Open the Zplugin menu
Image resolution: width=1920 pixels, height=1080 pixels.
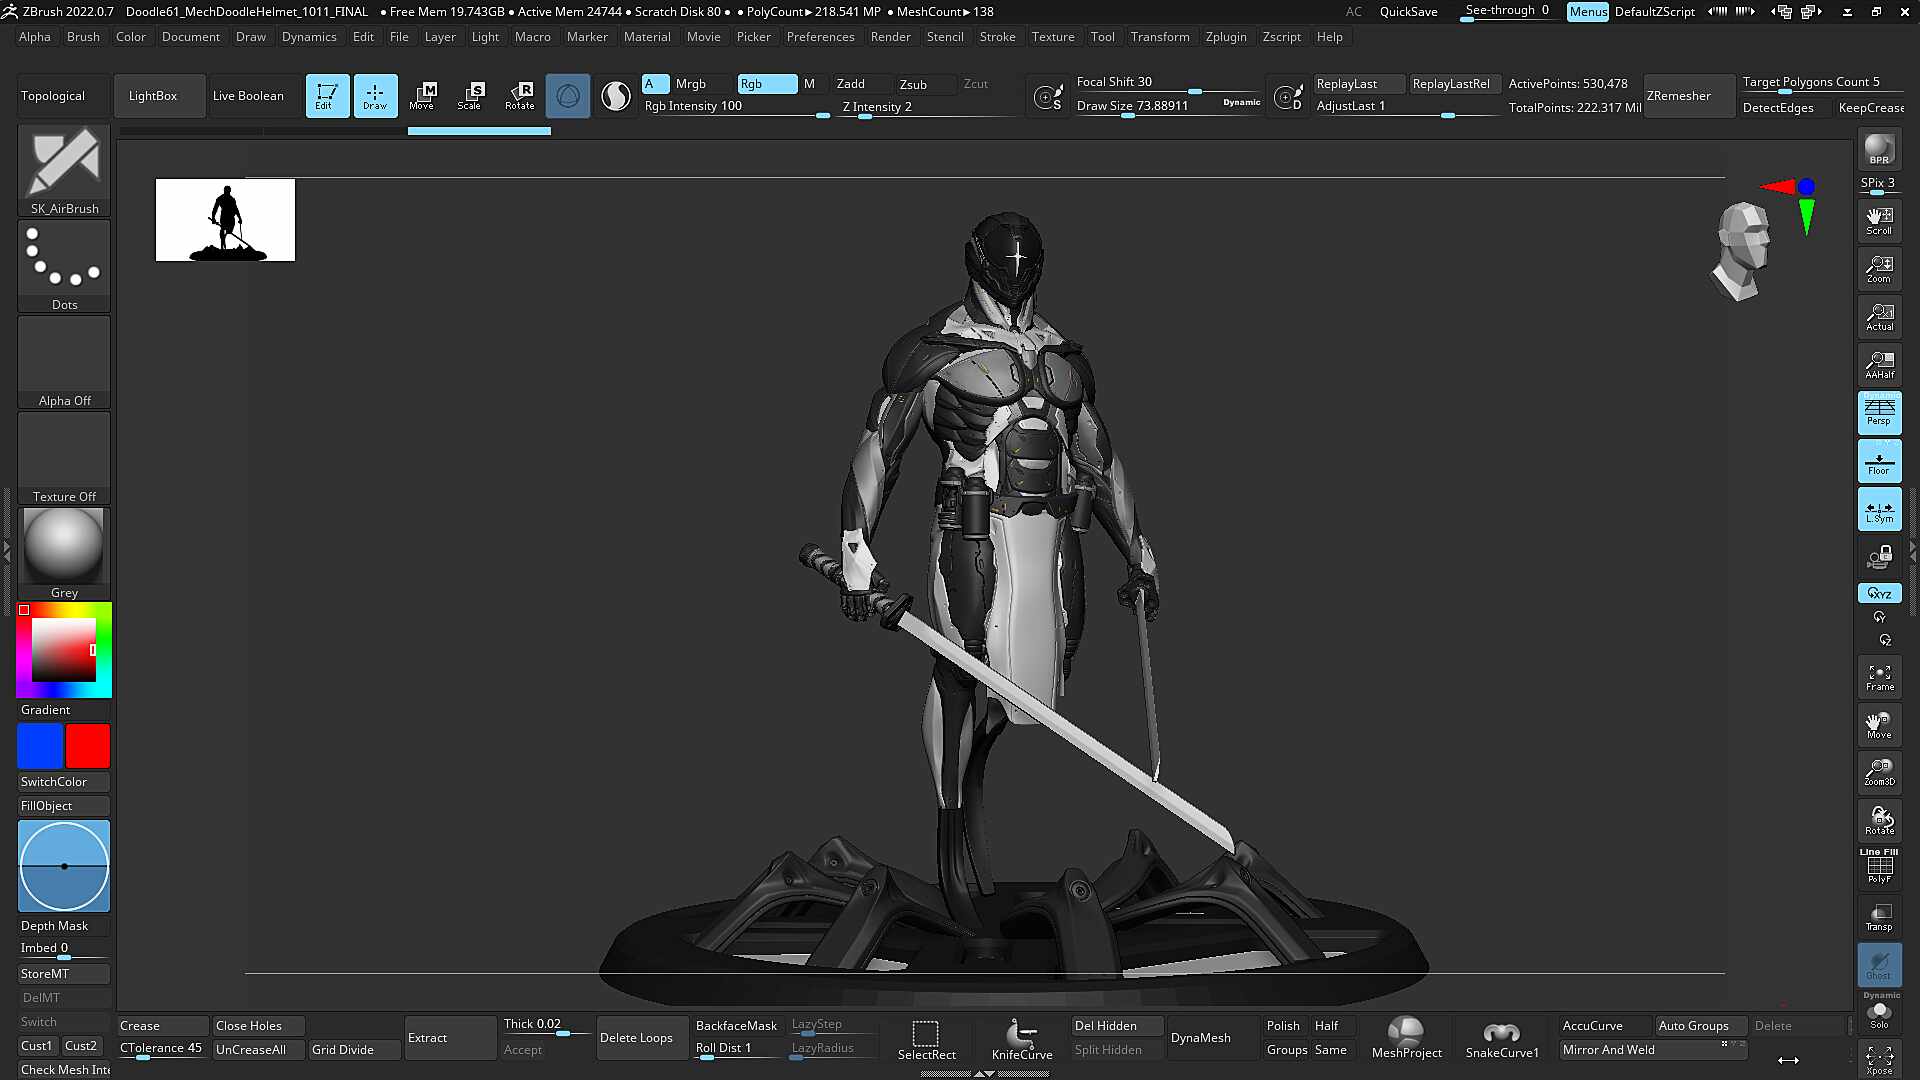(x=1225, y=37)
